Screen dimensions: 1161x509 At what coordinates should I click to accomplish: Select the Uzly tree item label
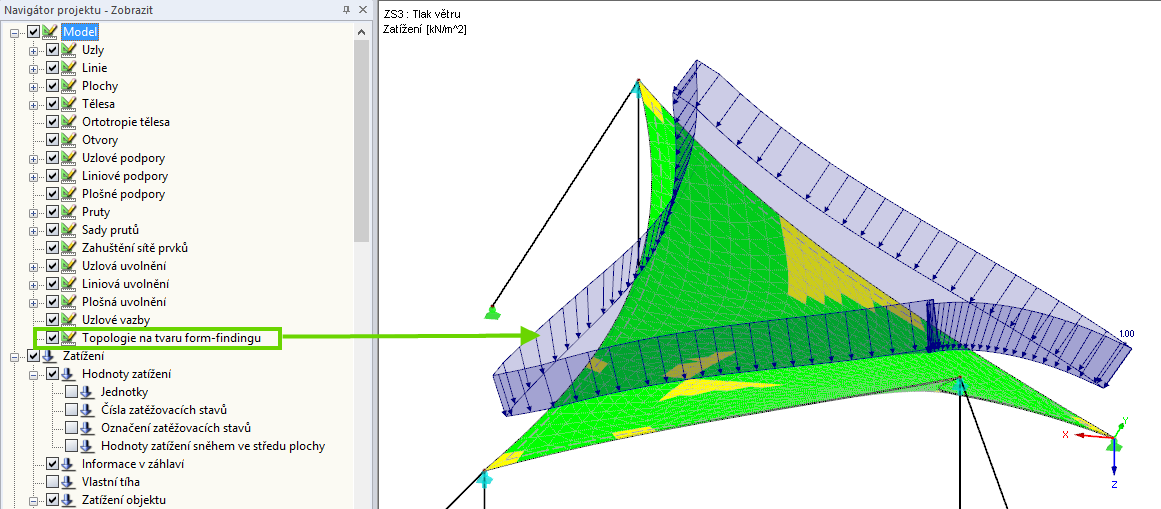(x=93, y=50)
